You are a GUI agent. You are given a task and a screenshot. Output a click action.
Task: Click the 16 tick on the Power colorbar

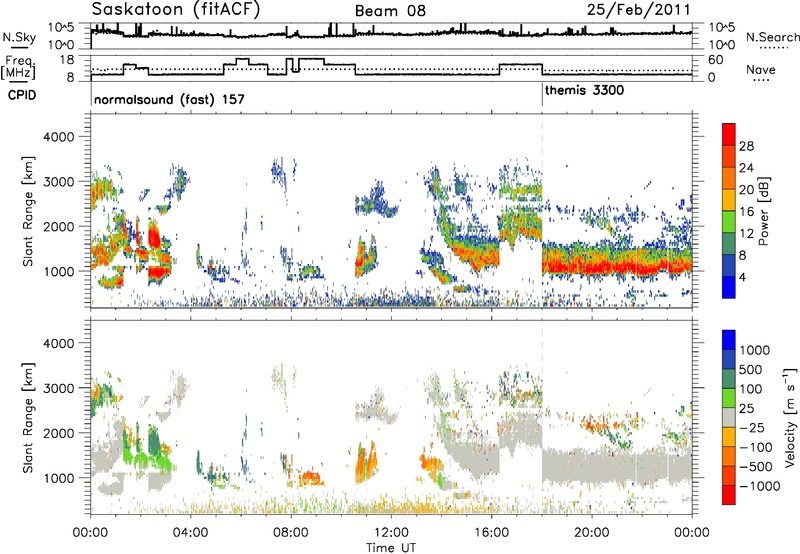pos(746,212)
